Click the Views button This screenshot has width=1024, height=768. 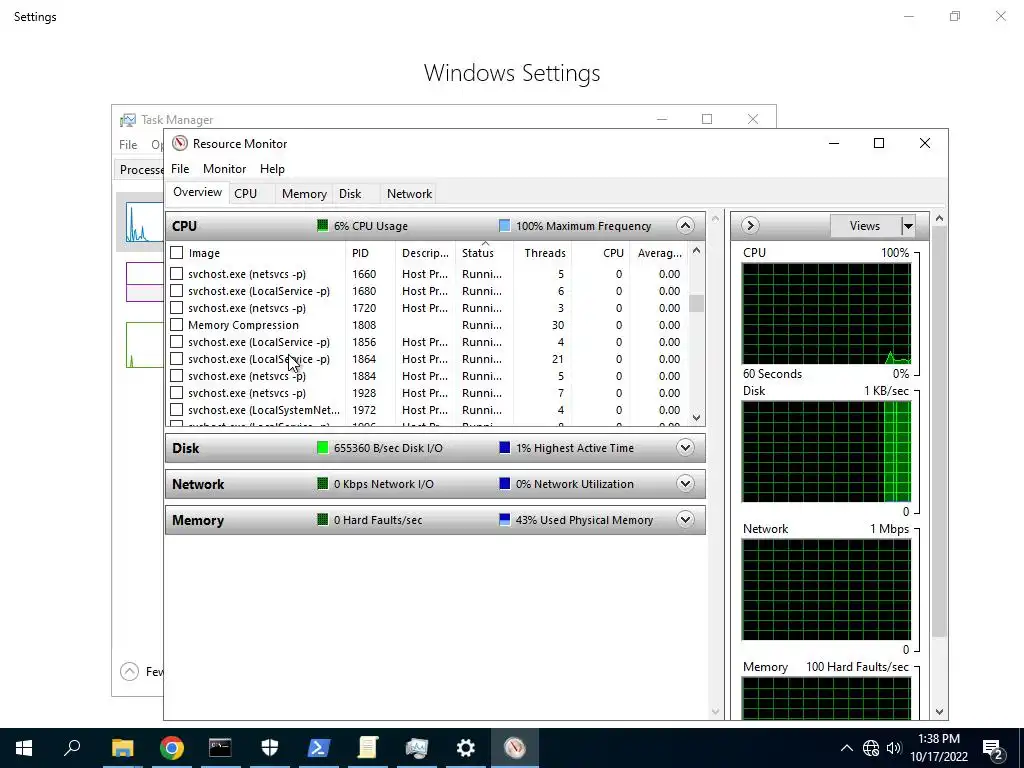[865, 226]
